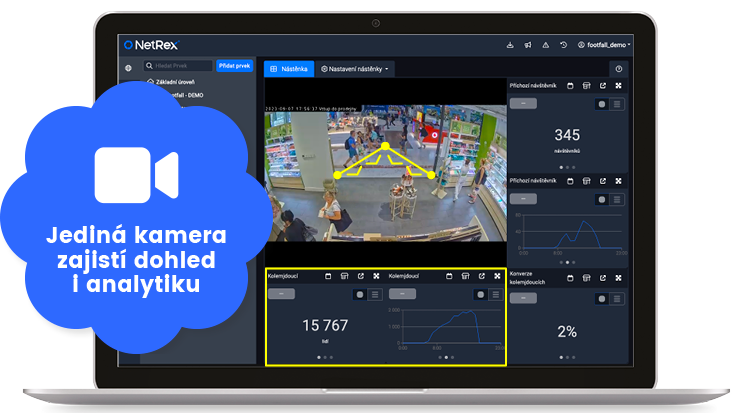Toggle list view in 345 visitors widget

(x=616, y=104)
